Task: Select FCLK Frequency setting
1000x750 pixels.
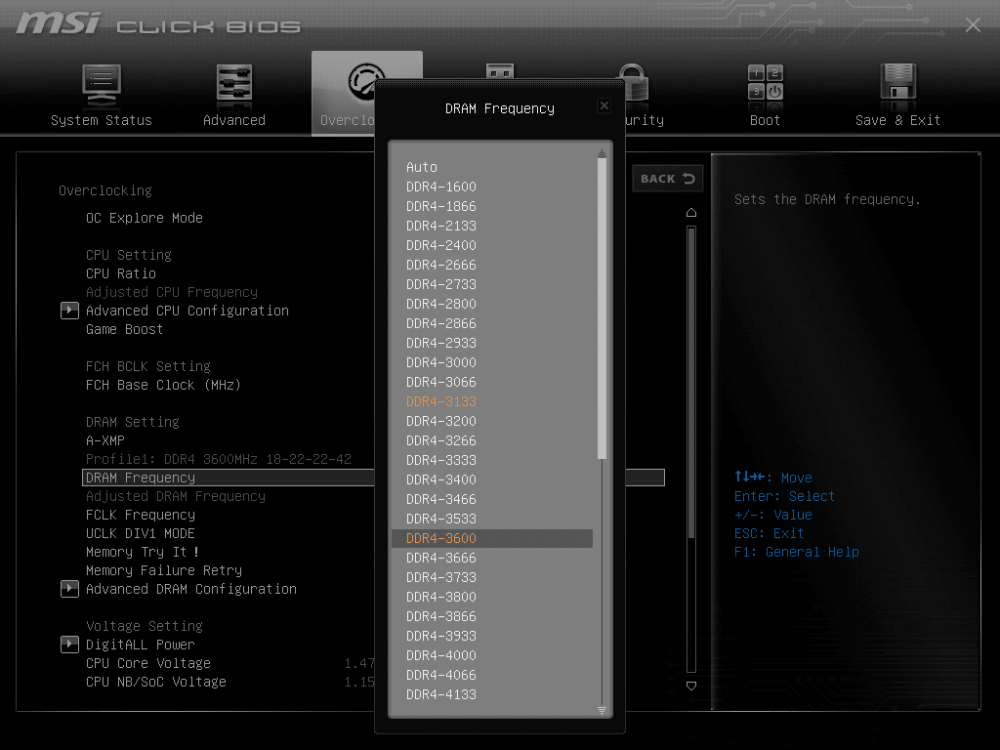Action: [140, 515]
